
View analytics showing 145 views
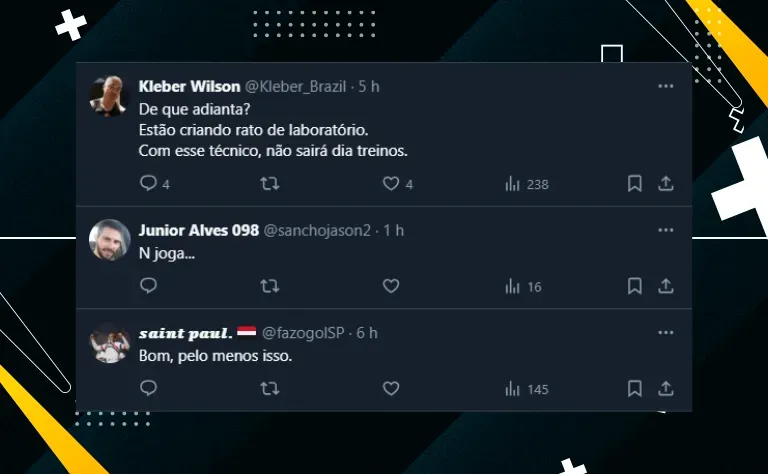click(x=527, y=389)
